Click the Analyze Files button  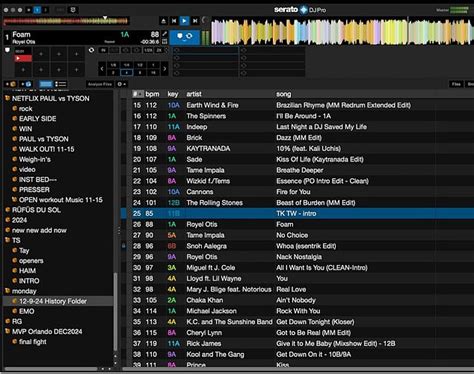click(x=100, y=84)
